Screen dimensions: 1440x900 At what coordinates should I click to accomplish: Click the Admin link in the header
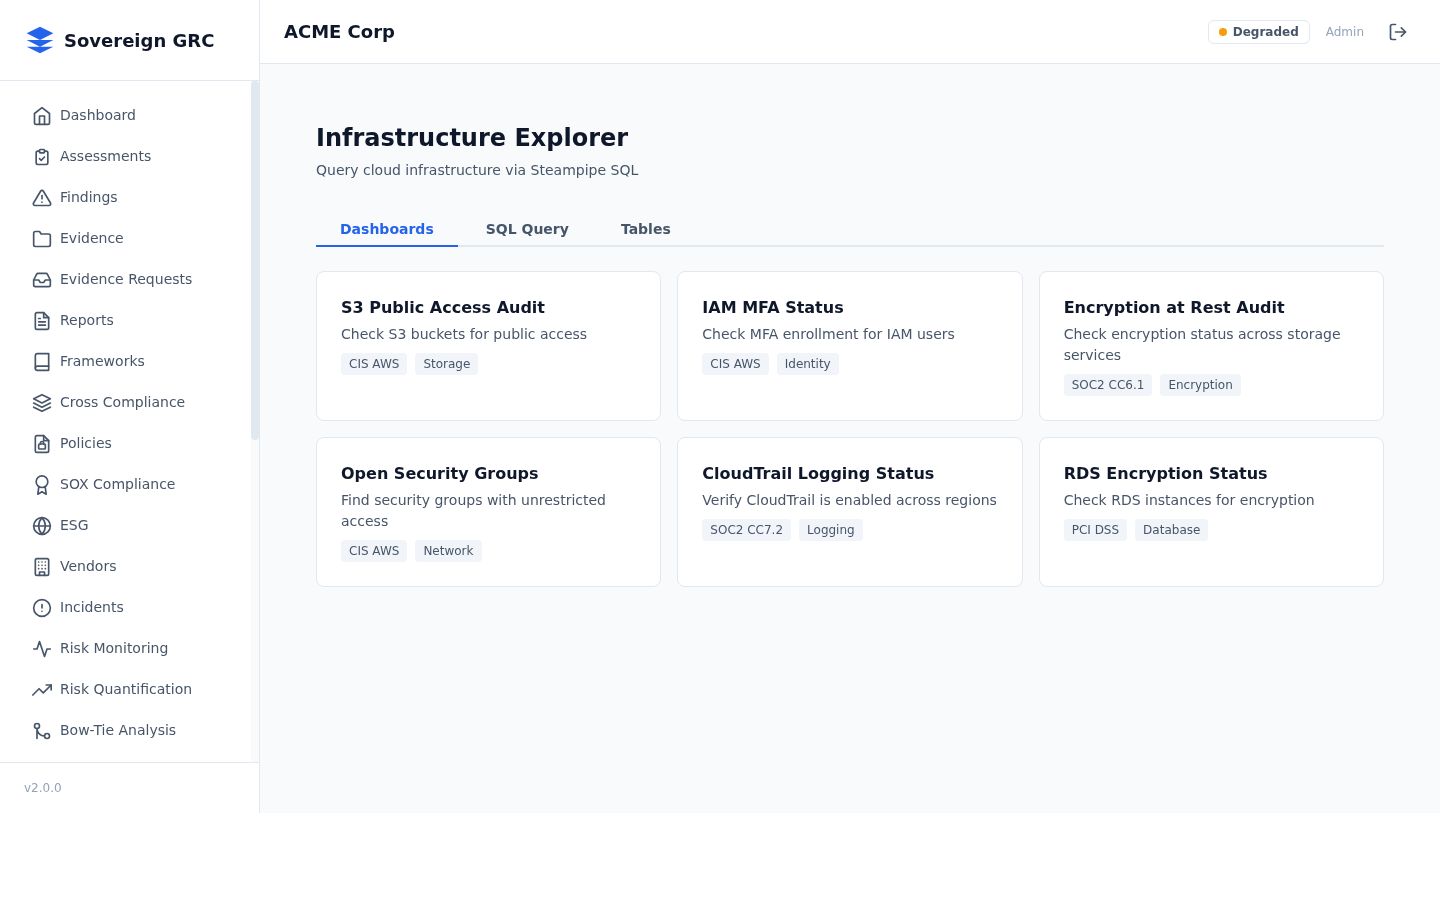point(1344,31)
